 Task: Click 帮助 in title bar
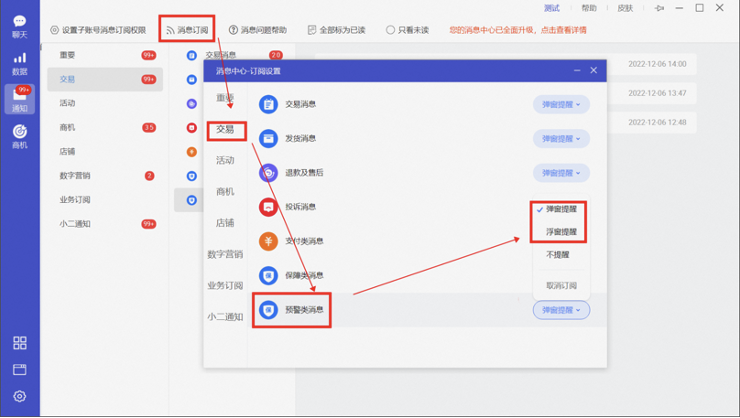(589, 8)
